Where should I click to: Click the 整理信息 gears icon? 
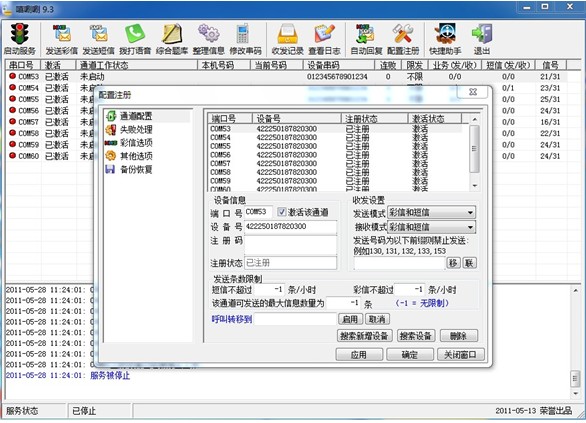209,34
